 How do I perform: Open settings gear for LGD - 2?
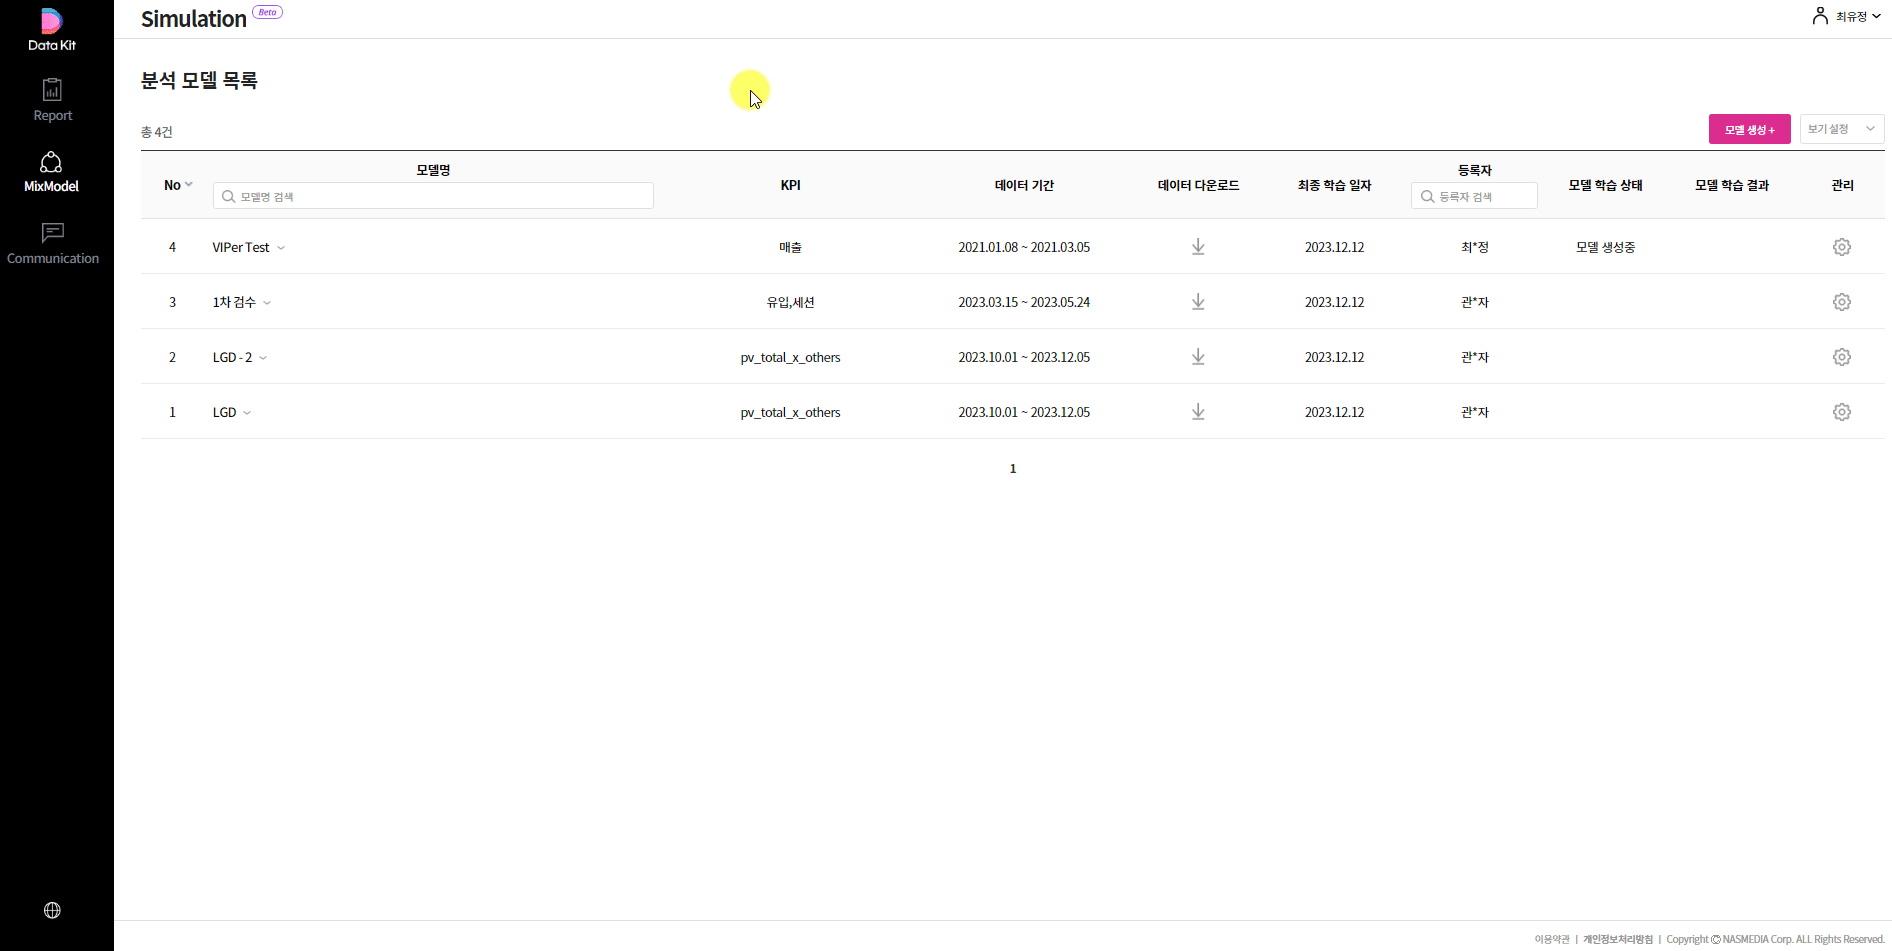[x=1842, y=357]
